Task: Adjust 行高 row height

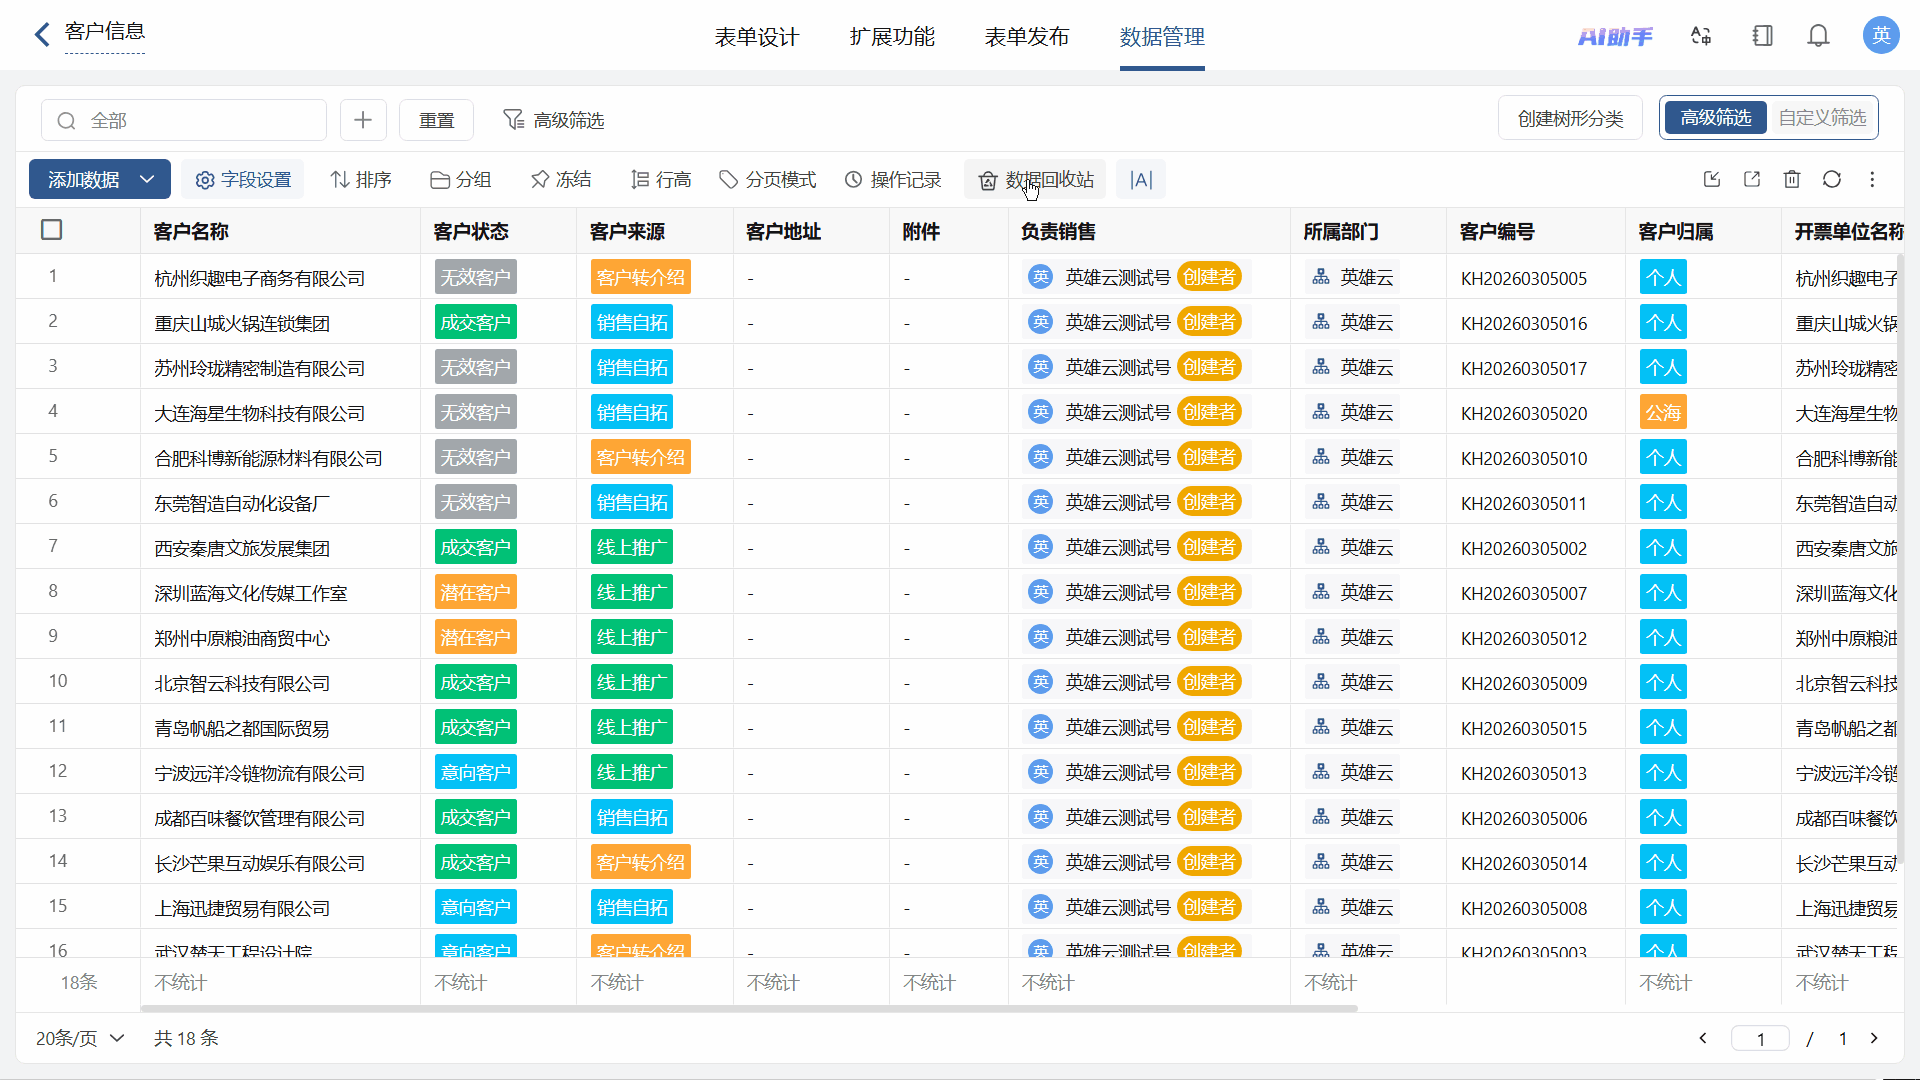Action: coord(661,180)
